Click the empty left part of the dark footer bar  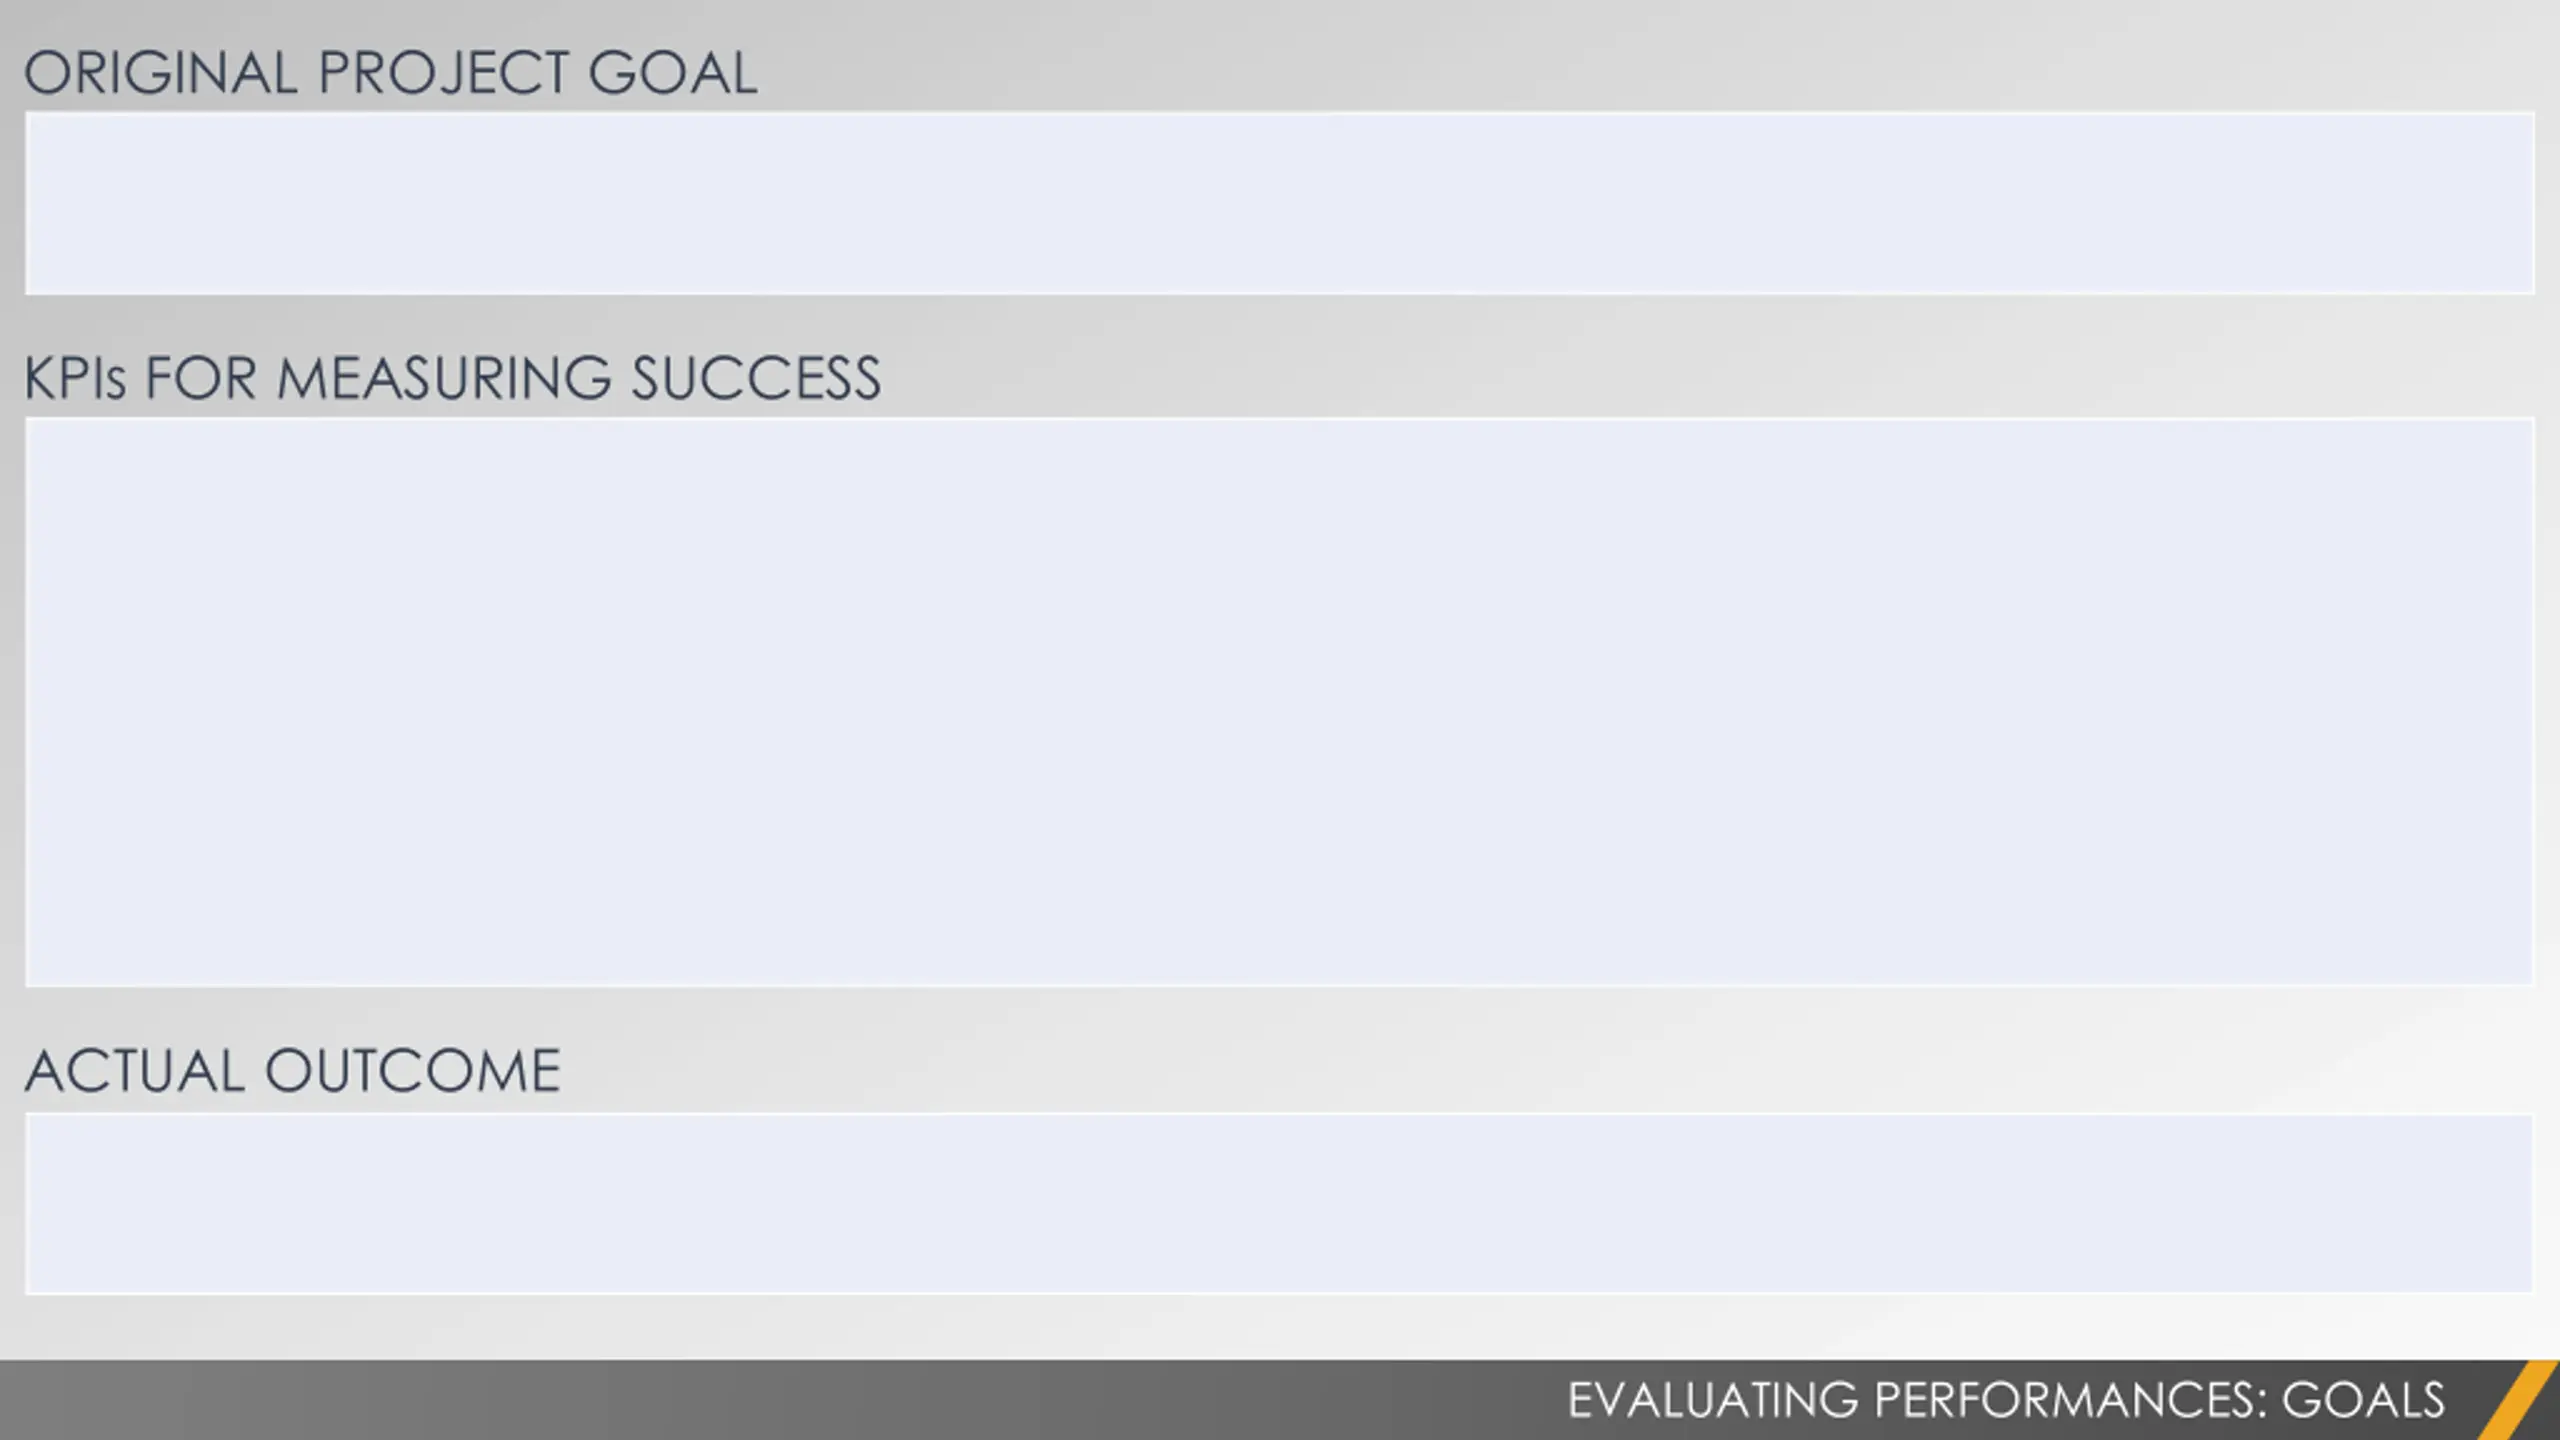coord(700,1400)
